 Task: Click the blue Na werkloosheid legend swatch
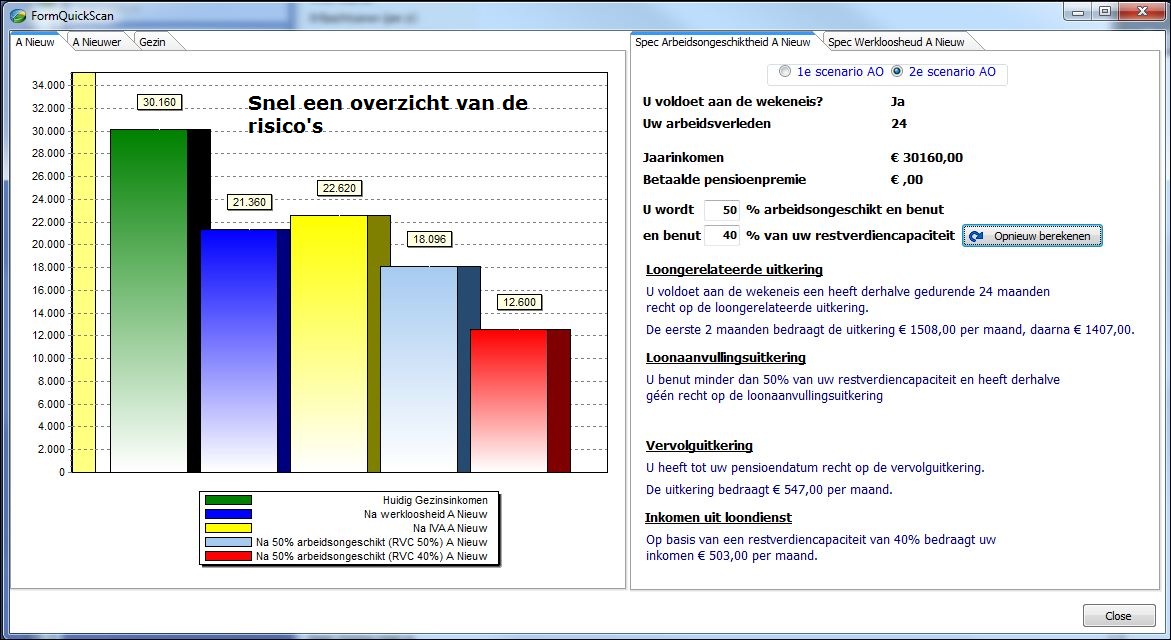[x=229, y=514]
